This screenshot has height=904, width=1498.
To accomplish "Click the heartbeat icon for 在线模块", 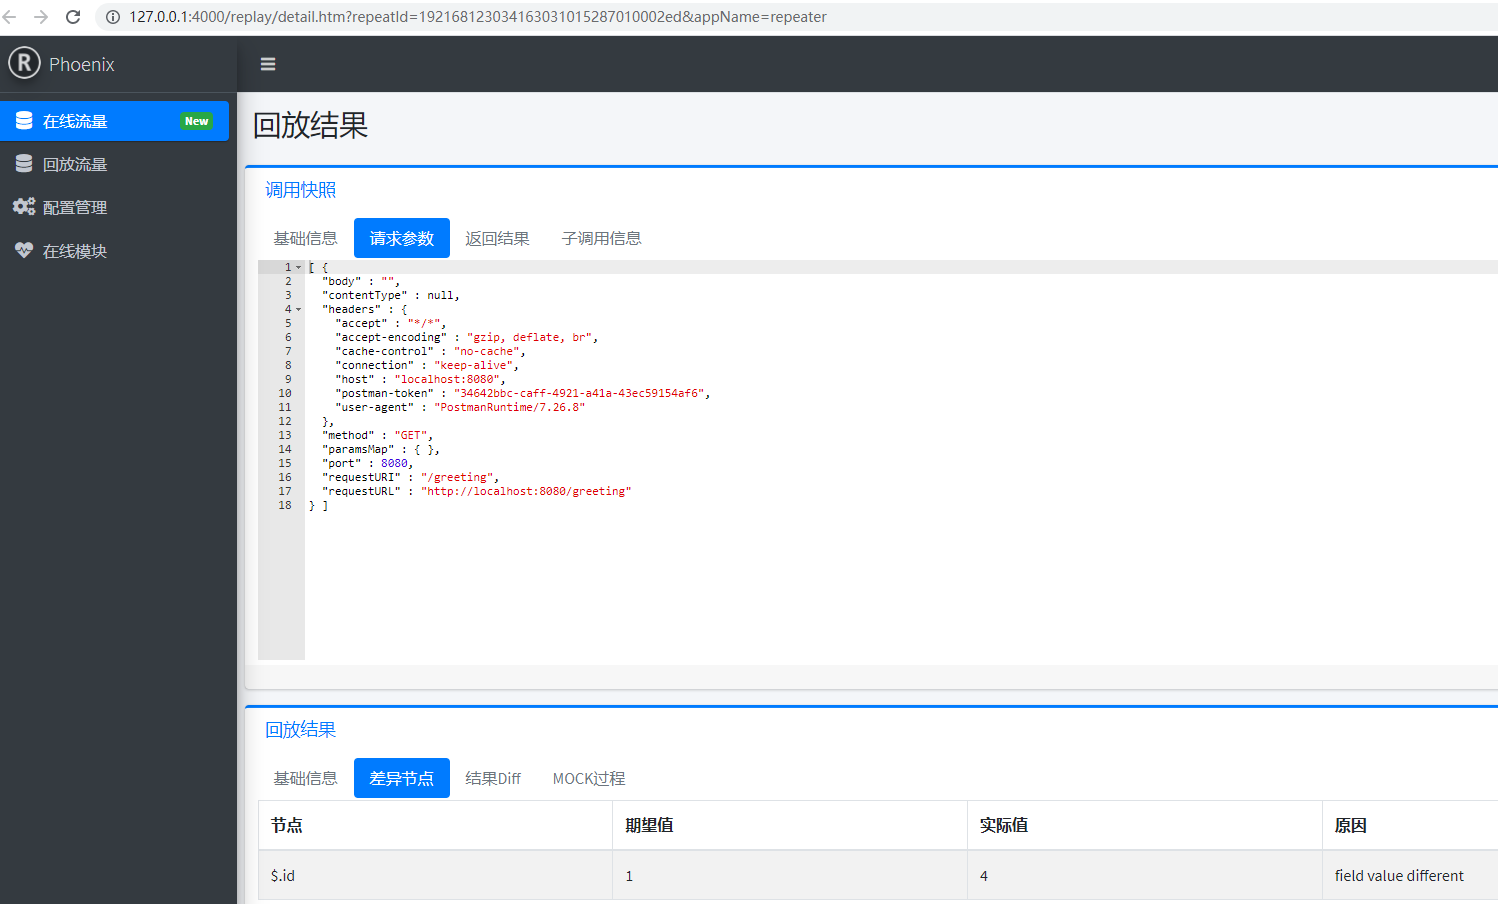I will [x=24, y=250].
